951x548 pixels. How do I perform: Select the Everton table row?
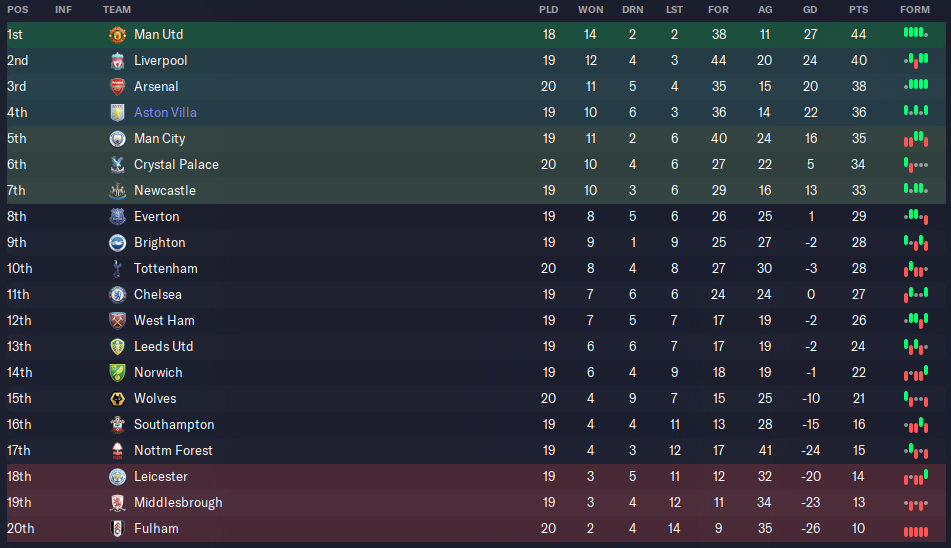[x=476, y=217]
